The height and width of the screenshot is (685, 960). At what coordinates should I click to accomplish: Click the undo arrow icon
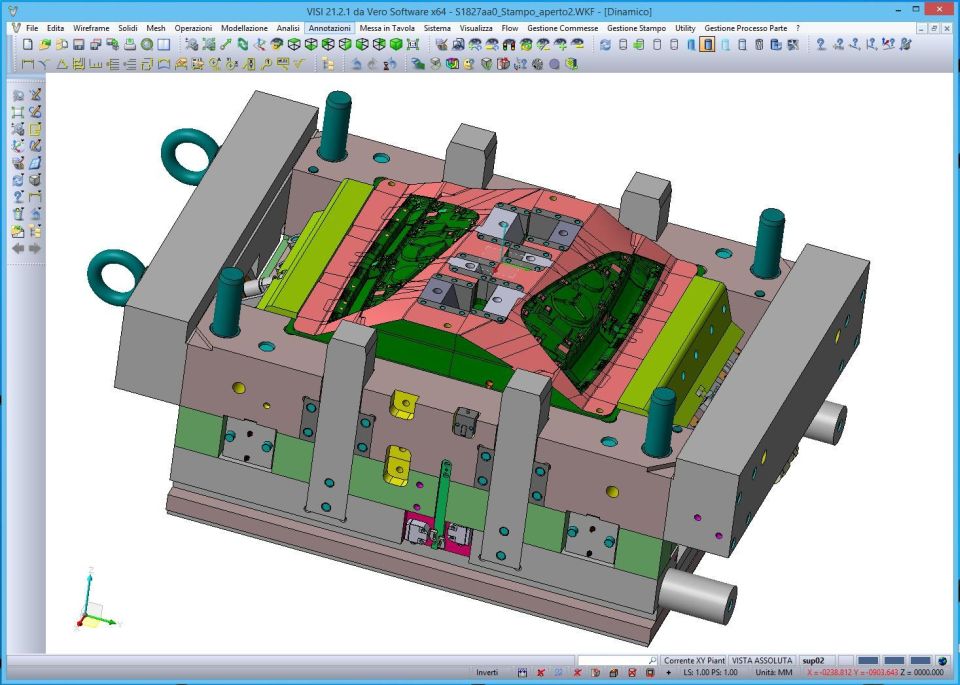[x=356, y=64]
